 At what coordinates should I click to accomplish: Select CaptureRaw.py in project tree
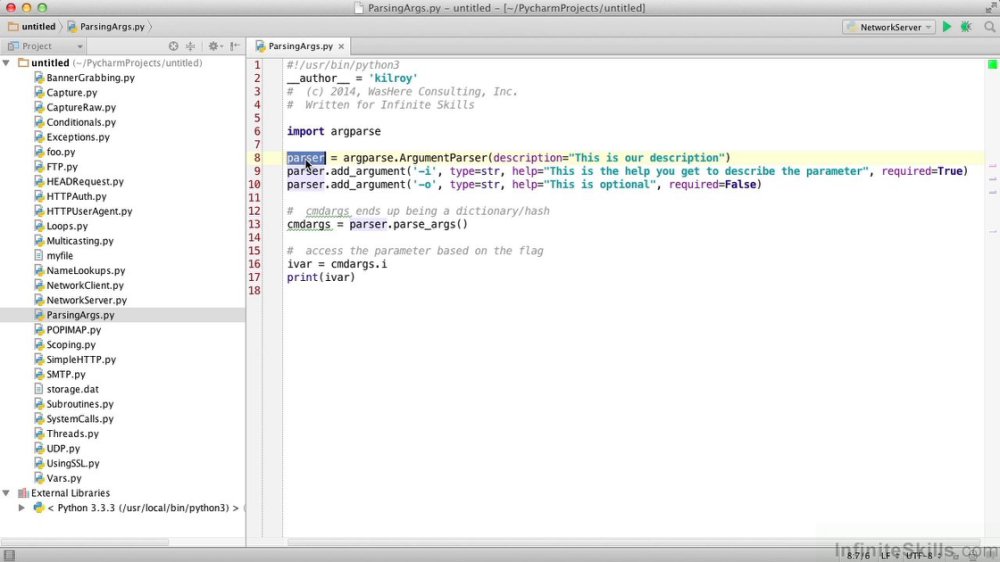(x=81, y=107)
